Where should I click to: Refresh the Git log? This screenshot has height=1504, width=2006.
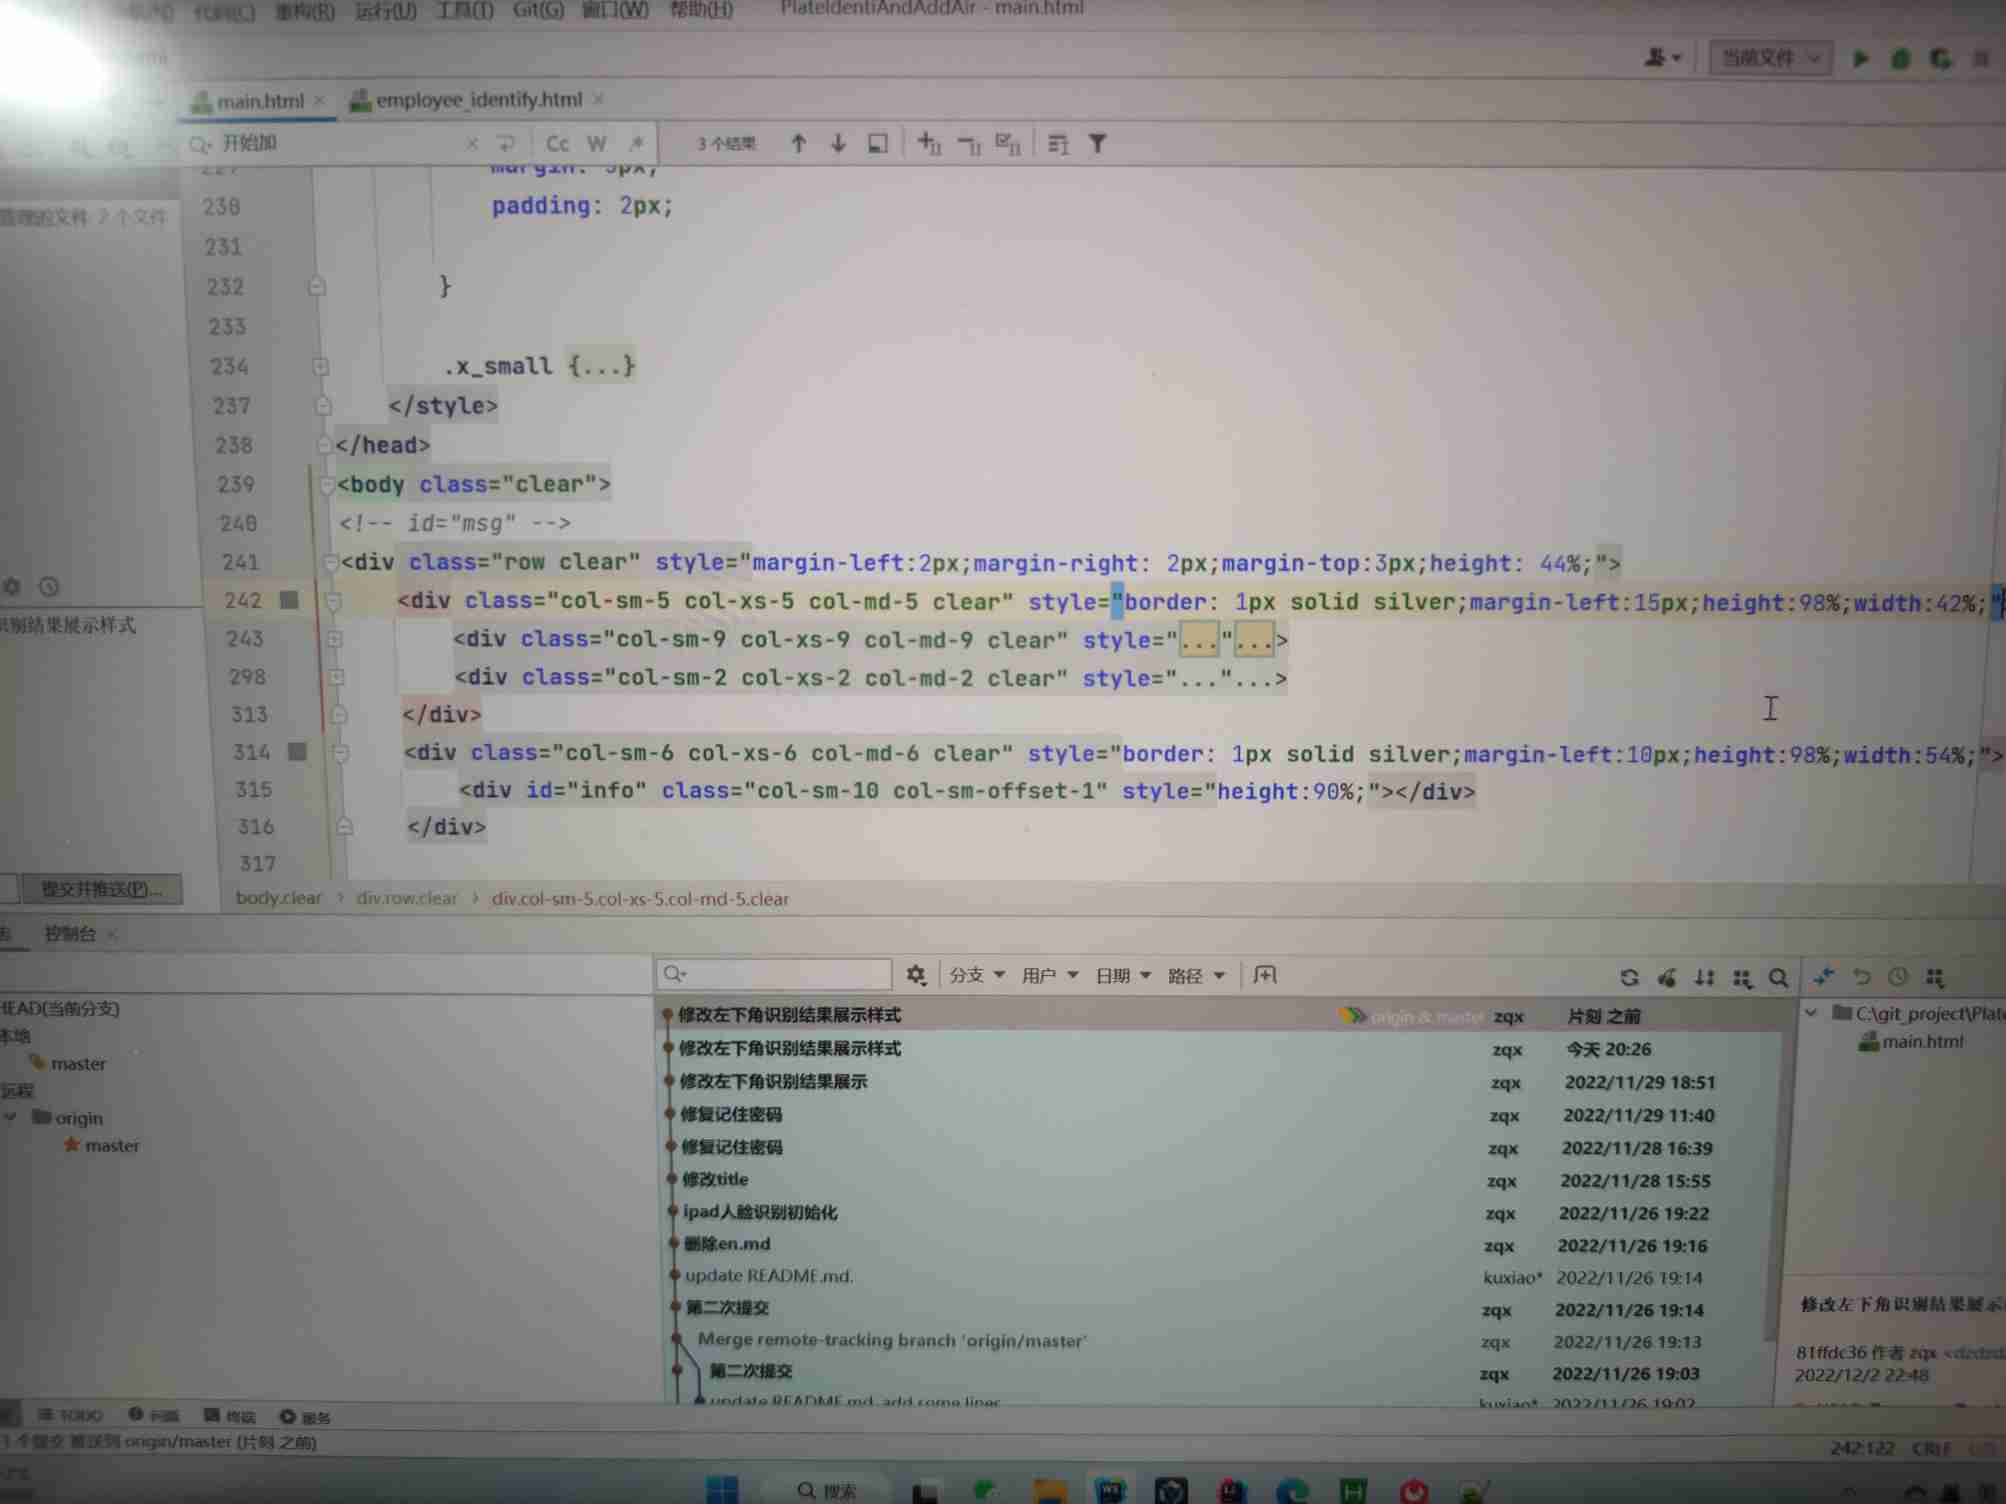point(1629,977)
